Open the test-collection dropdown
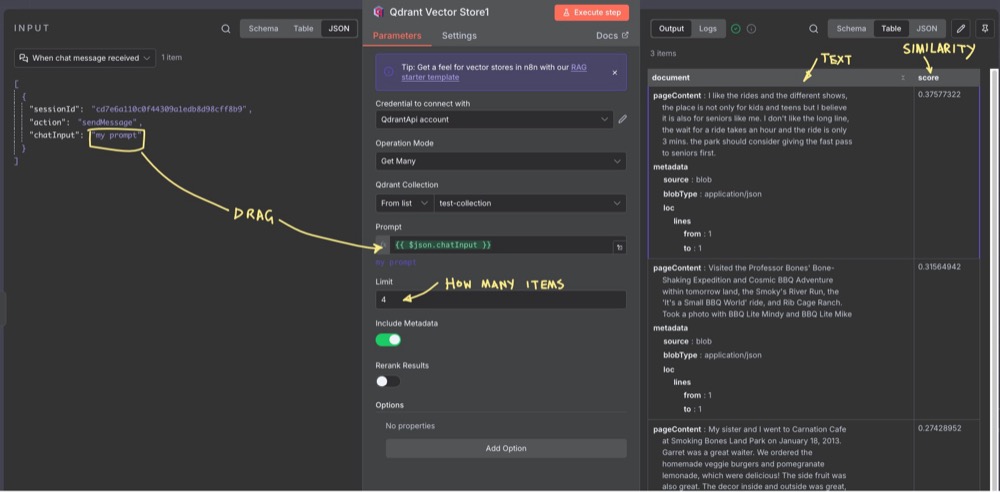This screenshot has width=1000, height=492. coord(530,204)
